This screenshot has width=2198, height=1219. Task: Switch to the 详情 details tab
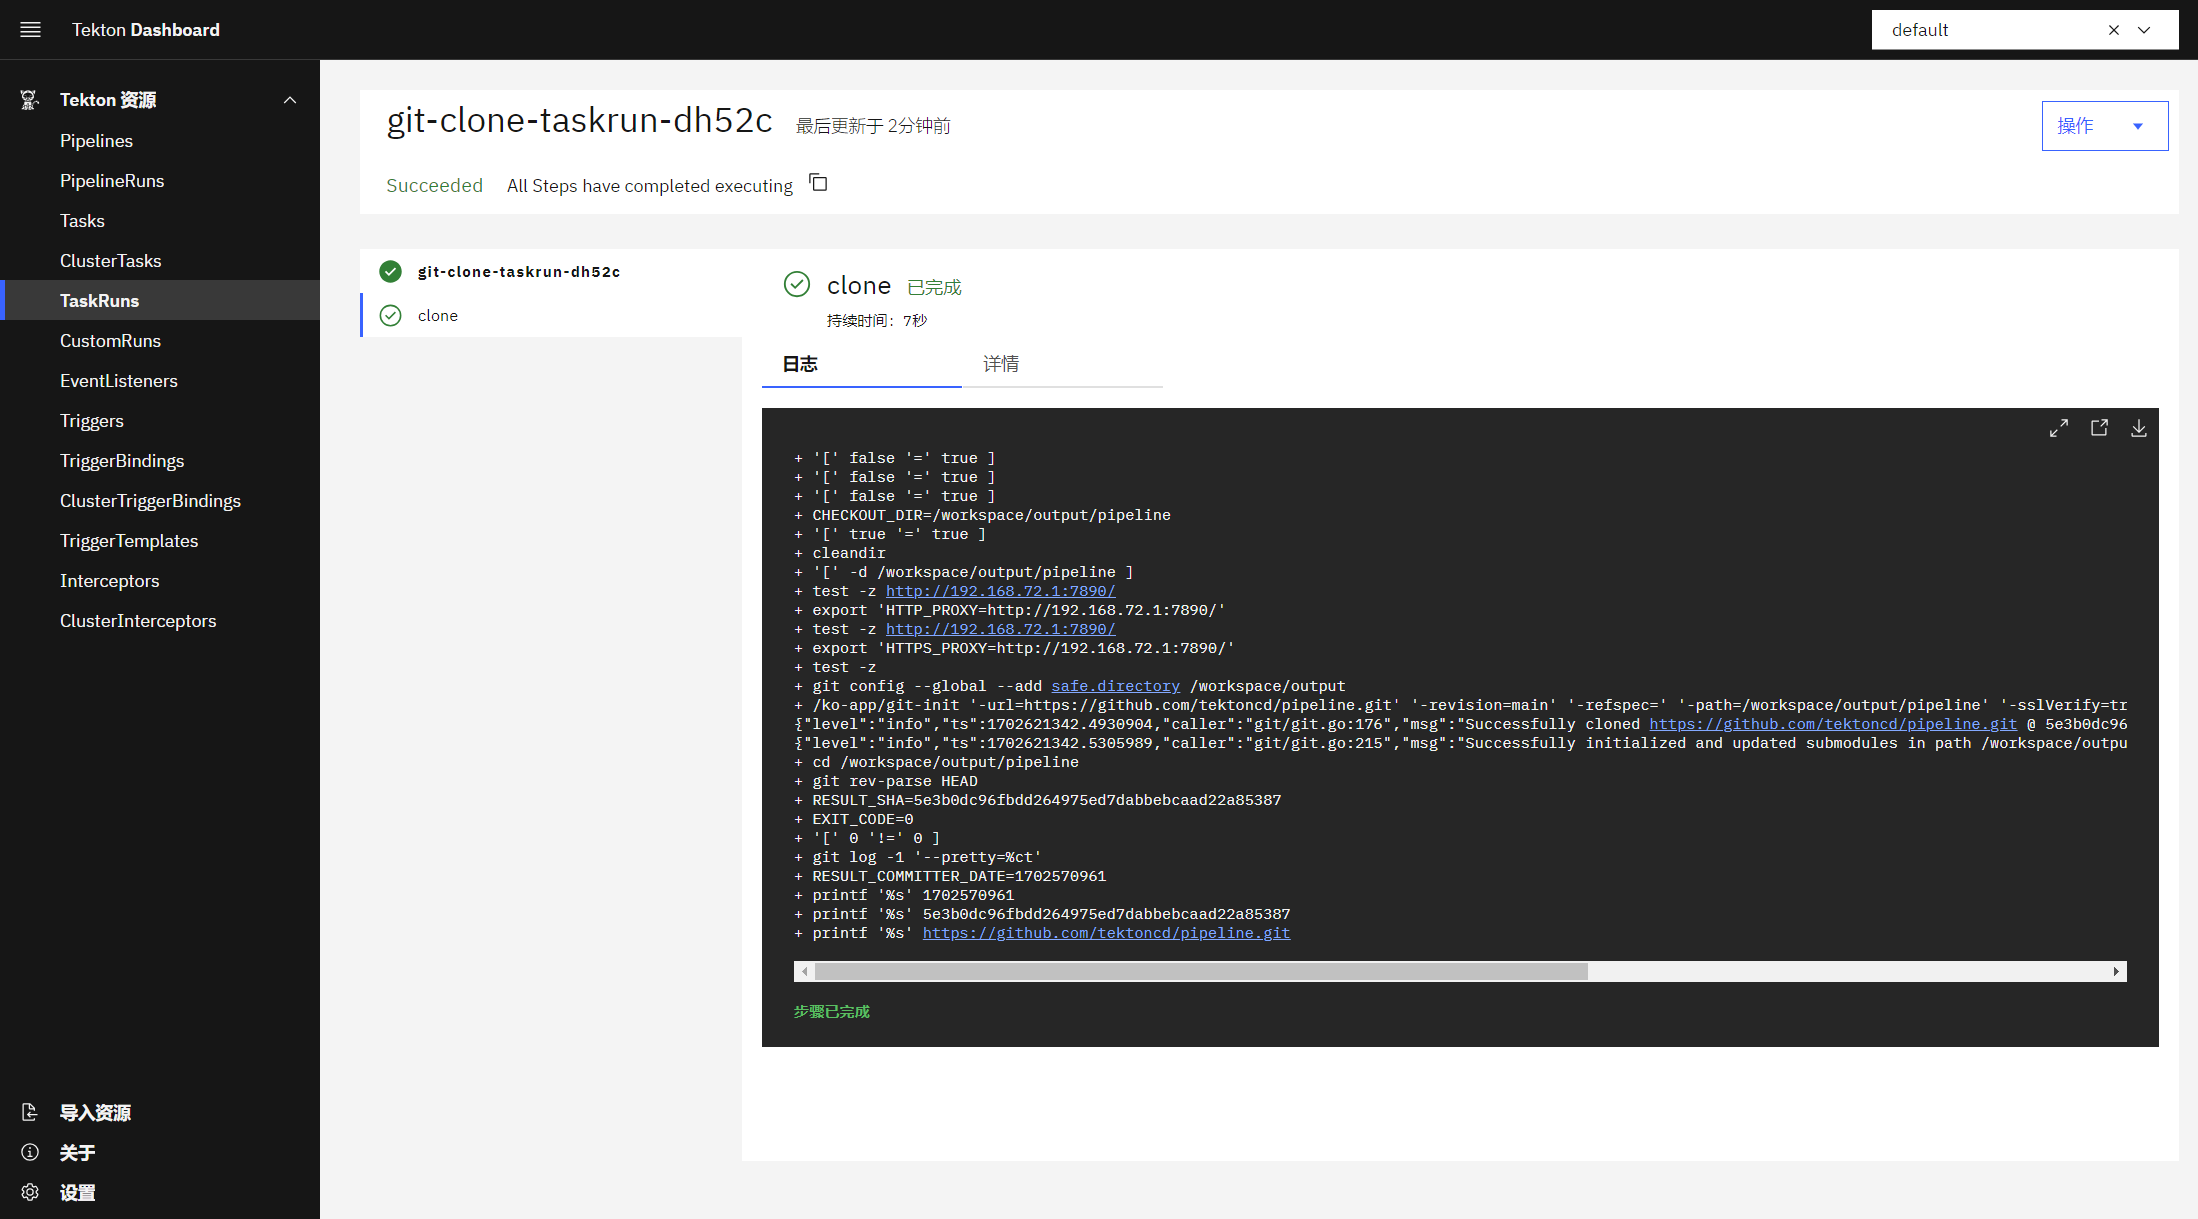1062,364
